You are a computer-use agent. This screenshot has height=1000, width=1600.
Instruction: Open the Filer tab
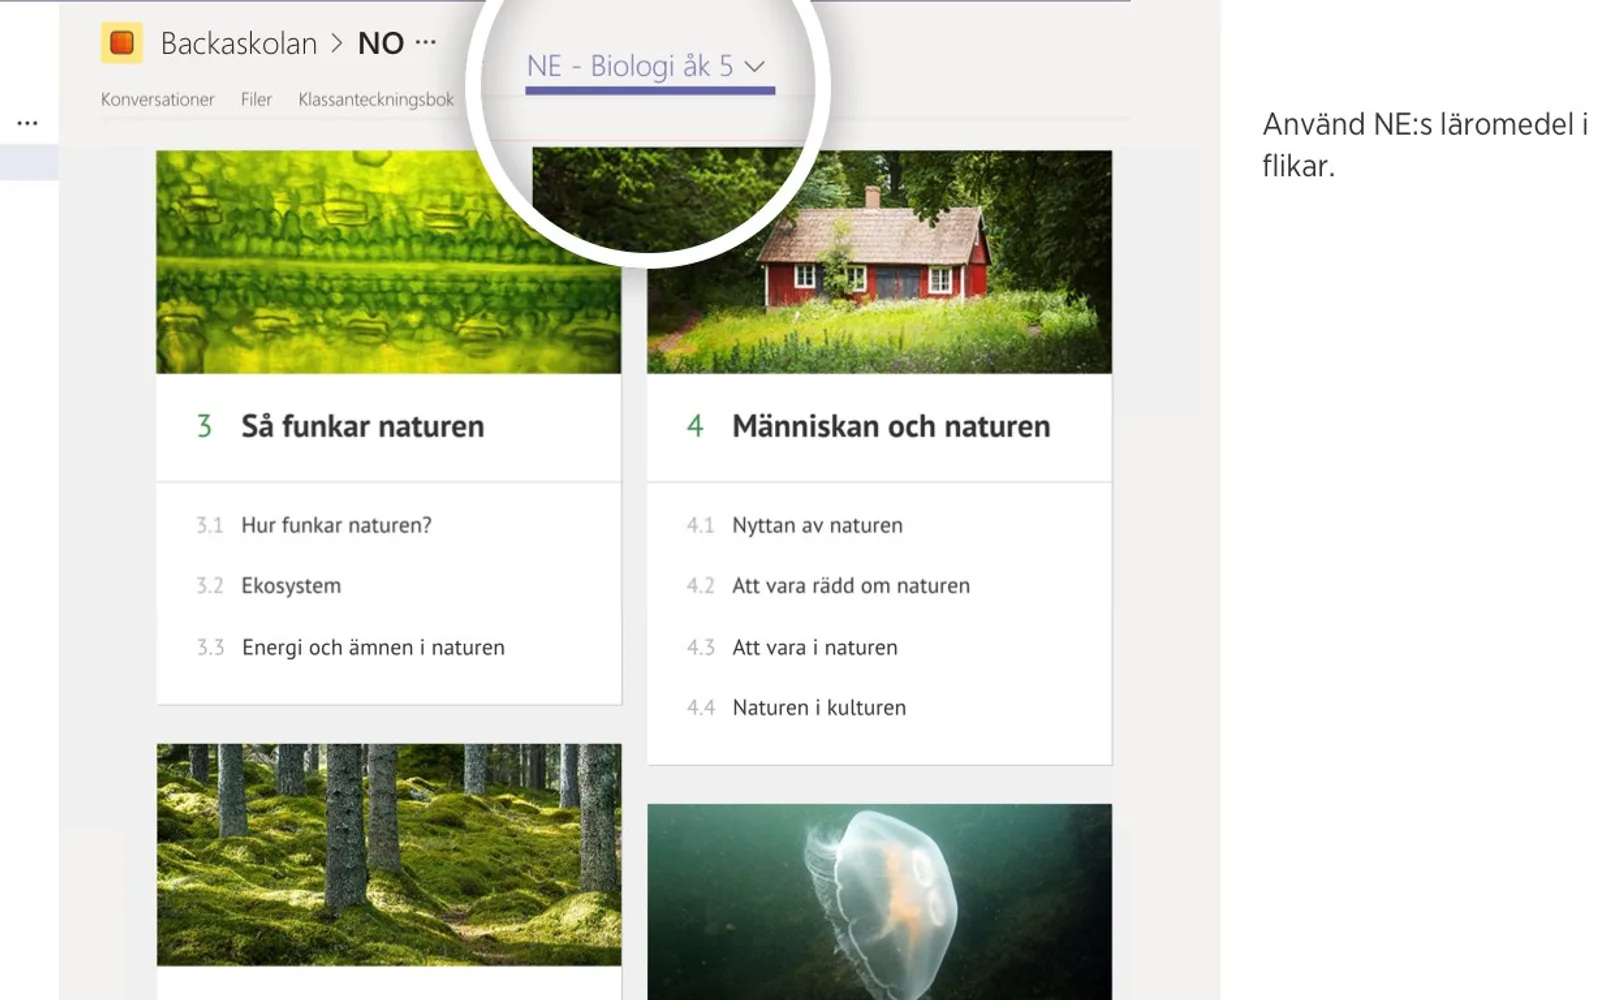(256, 99)
